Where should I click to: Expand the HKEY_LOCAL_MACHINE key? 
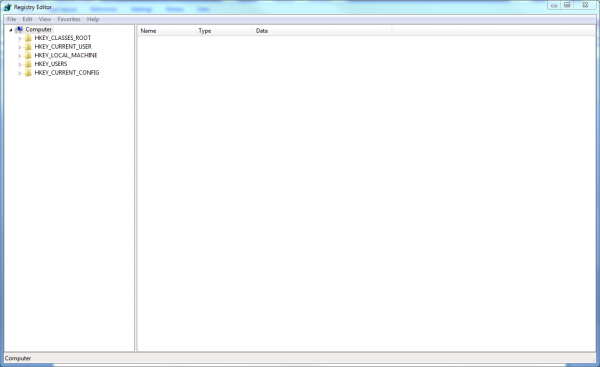[20, 56]
